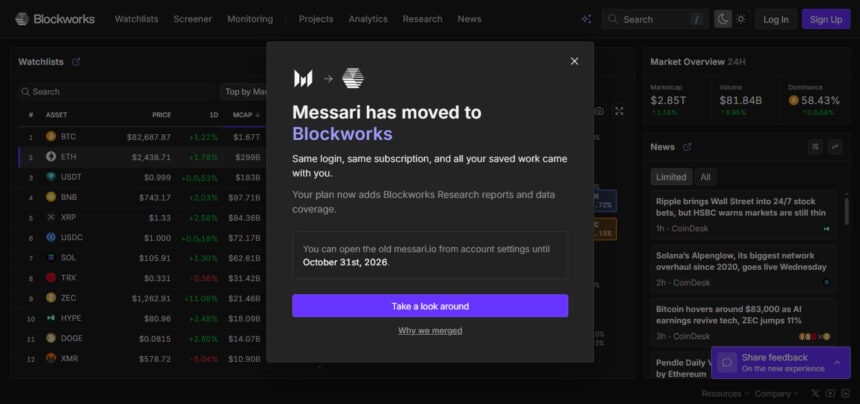Switch News panel to list view
The image size is (860, 404).
click(816, 147)
